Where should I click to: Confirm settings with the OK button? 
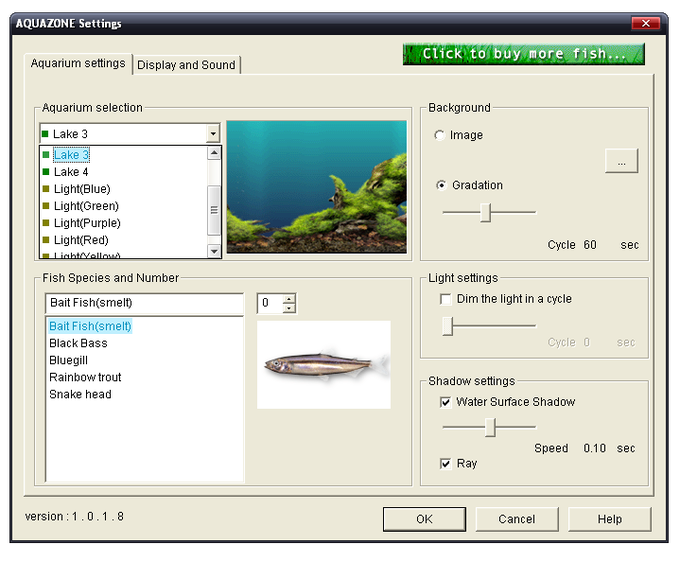point(424,519)
